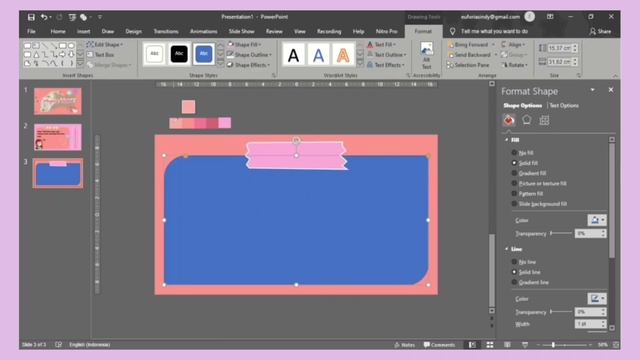Click the Alt Text button
Screen dimensions: 640x360
click(x=427, y=55)
